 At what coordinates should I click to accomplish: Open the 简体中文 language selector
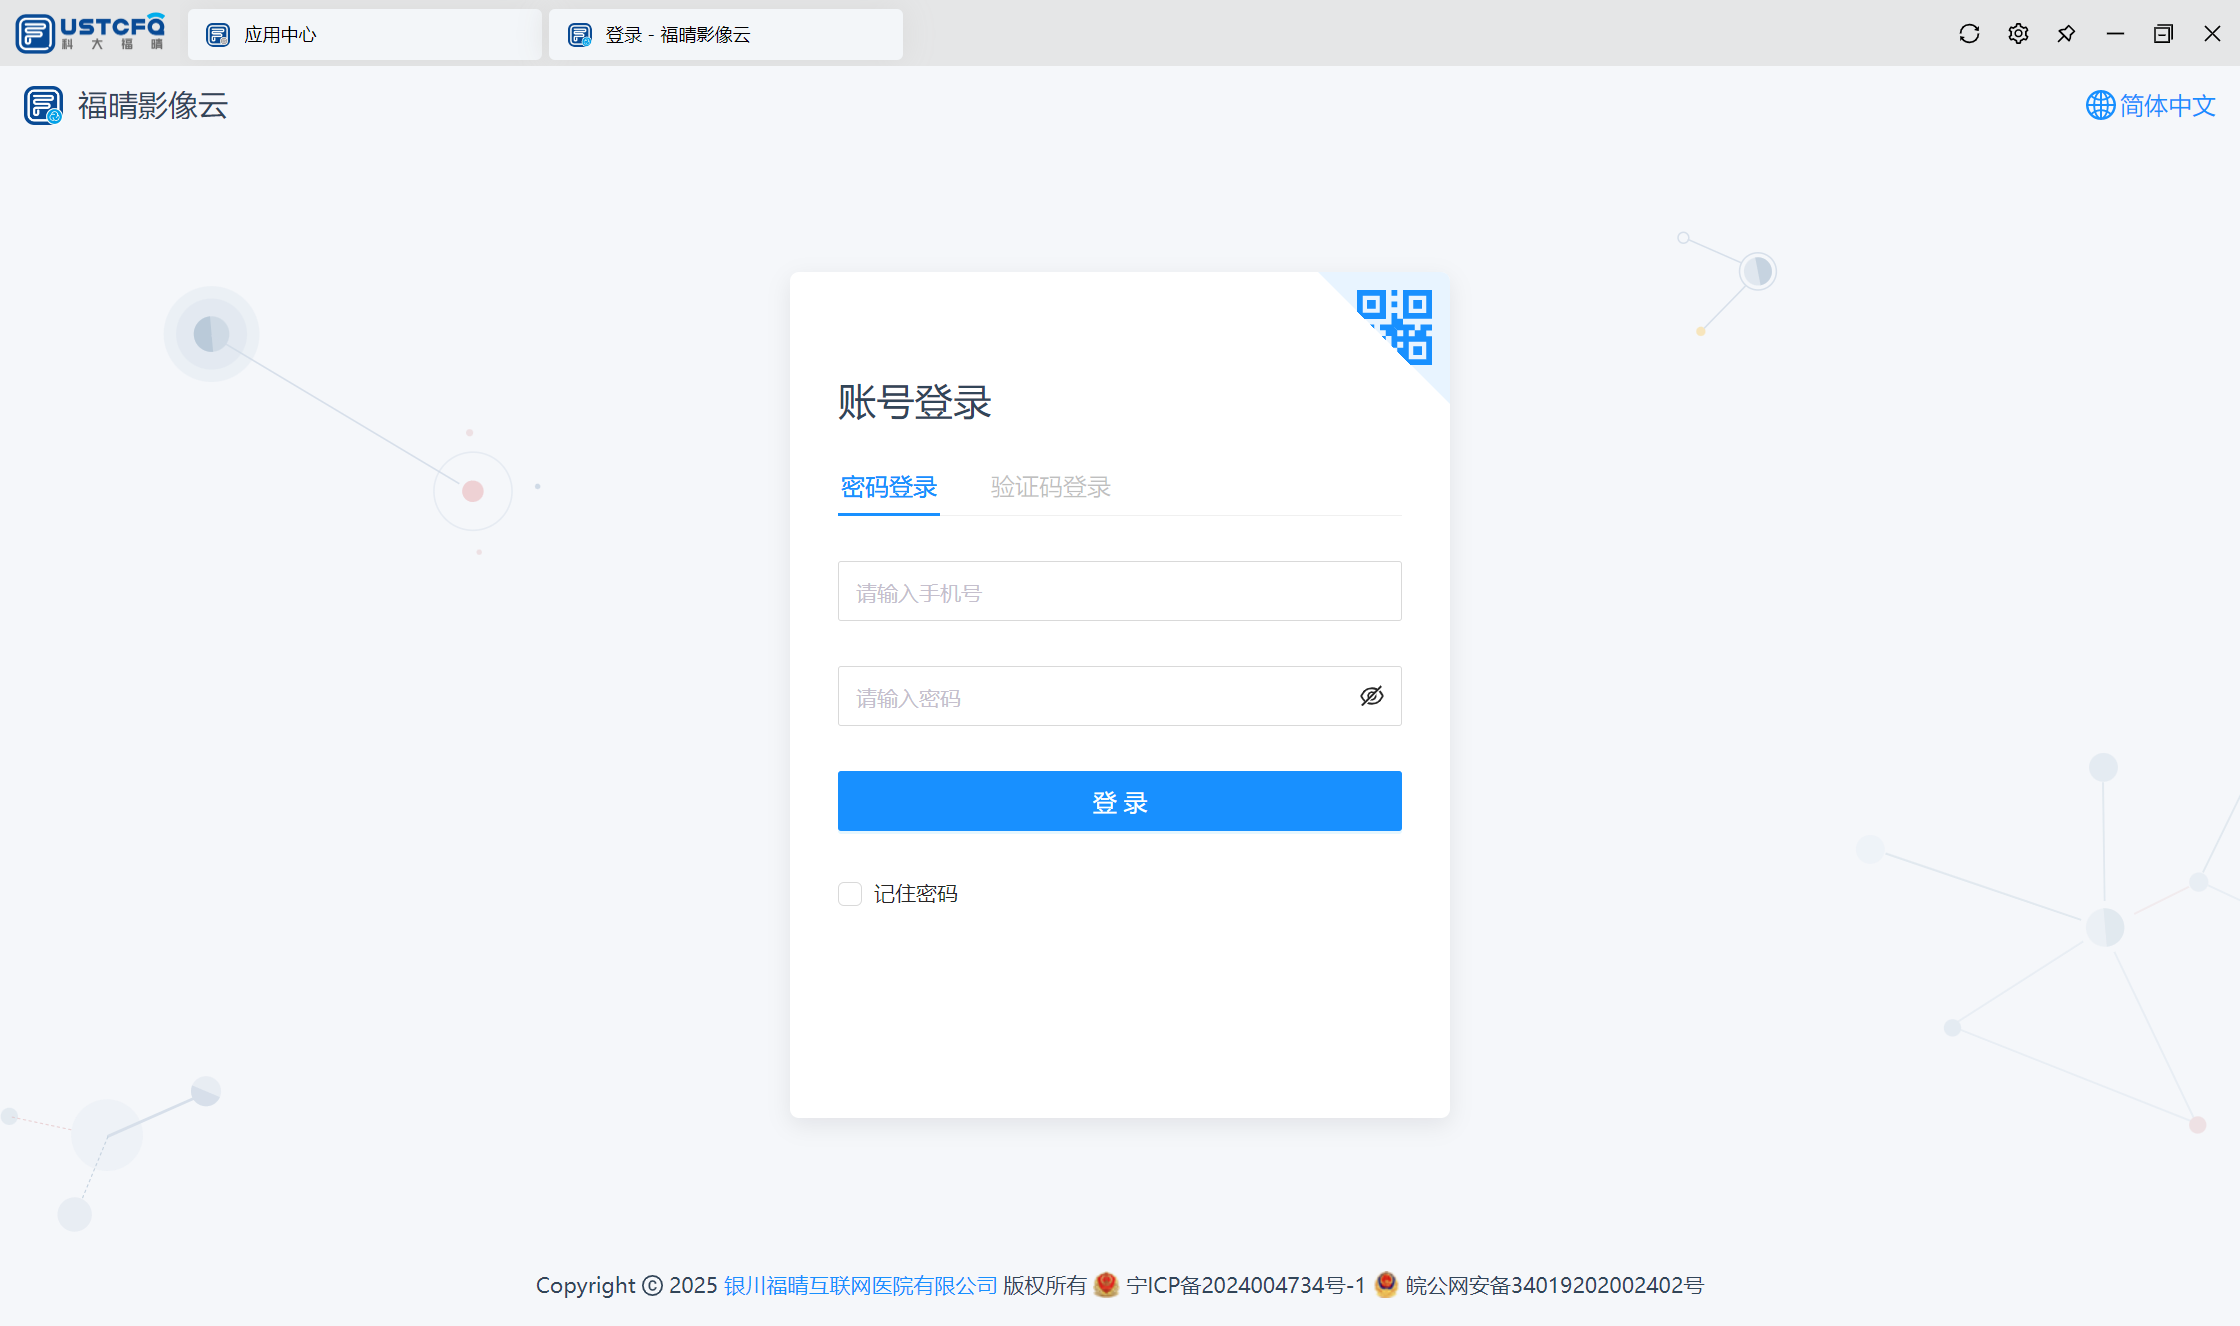coord(2167,105)
